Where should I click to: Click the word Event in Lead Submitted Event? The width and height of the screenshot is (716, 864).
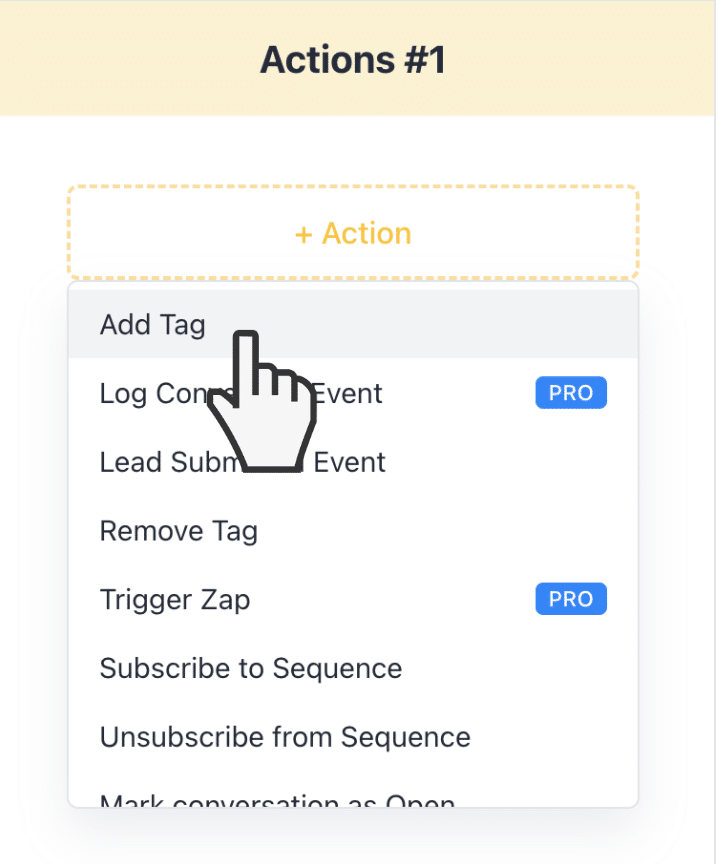(x=349, y=462)
